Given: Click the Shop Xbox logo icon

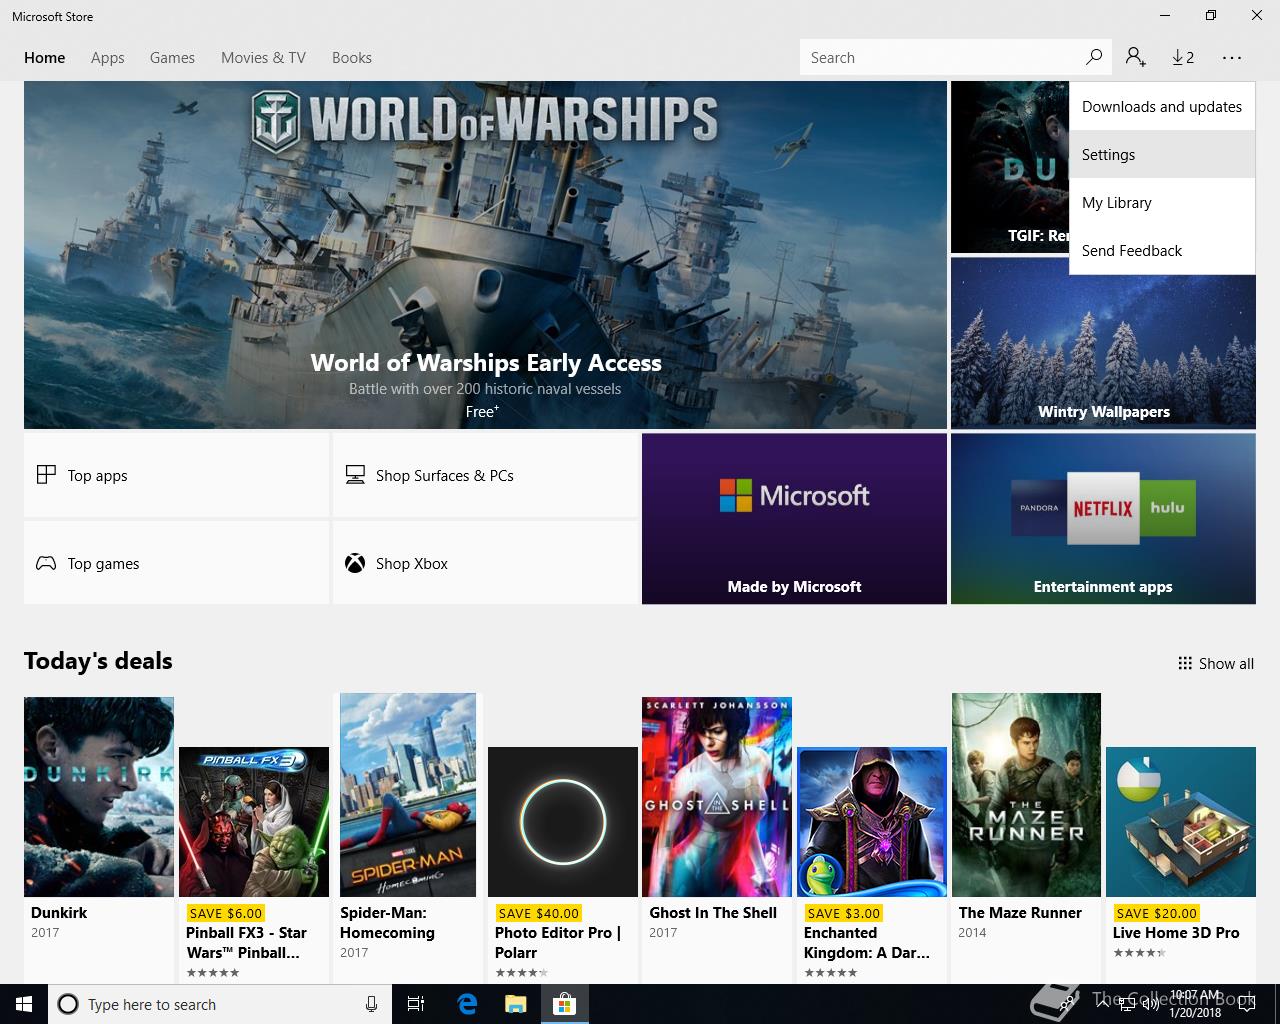Looking at the screenshot, I should tap(355, 563).
